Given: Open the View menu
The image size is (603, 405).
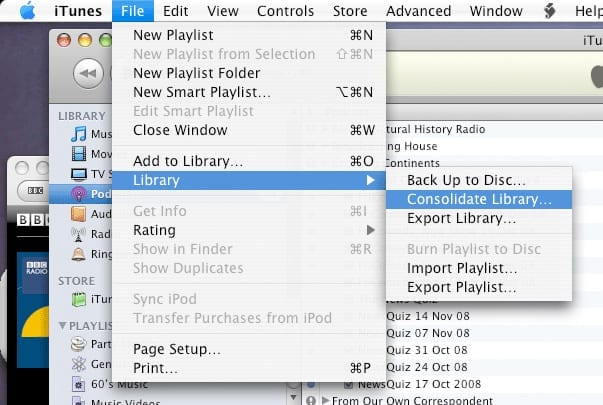Looking at the screenshot, I should pyautogui.click(x=223, y=11).
